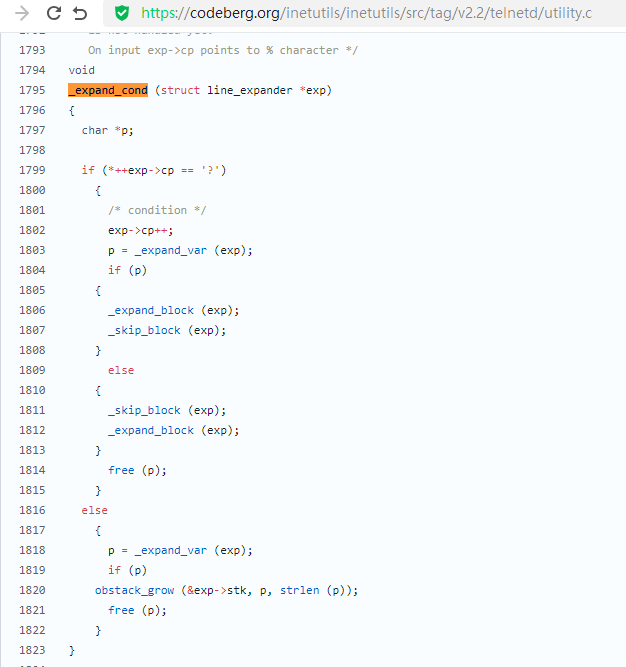
Task: Click 'free (p);' on line 1821
Action: [137, 610]
